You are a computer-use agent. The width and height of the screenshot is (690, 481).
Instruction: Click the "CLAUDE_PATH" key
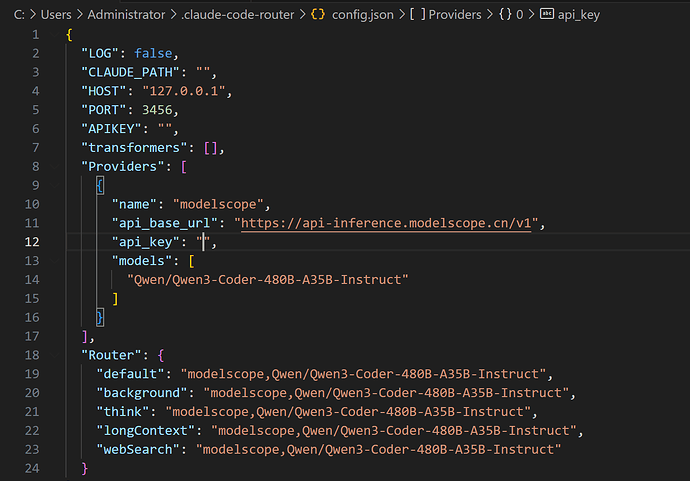[130, 72]
